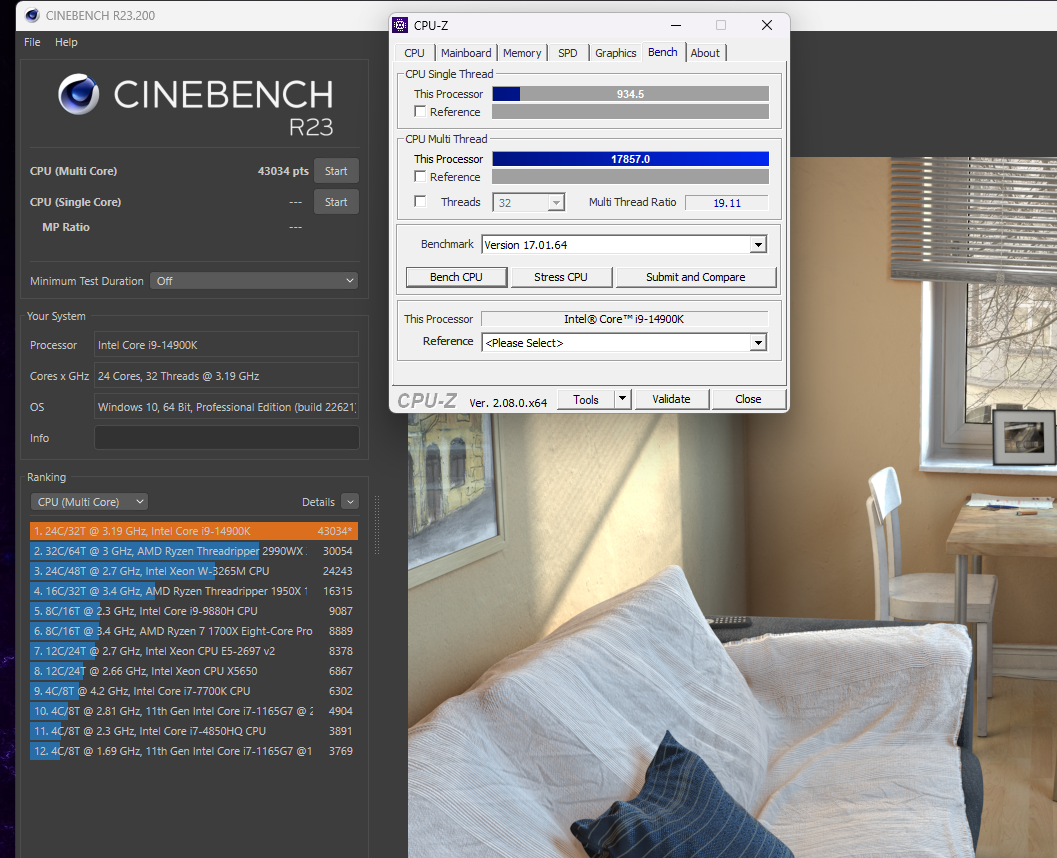Select ranking row Intel Core i7-7700K CPU
Screen dimensions: 1057x858
pyautogui.click(x=193, y=691)
